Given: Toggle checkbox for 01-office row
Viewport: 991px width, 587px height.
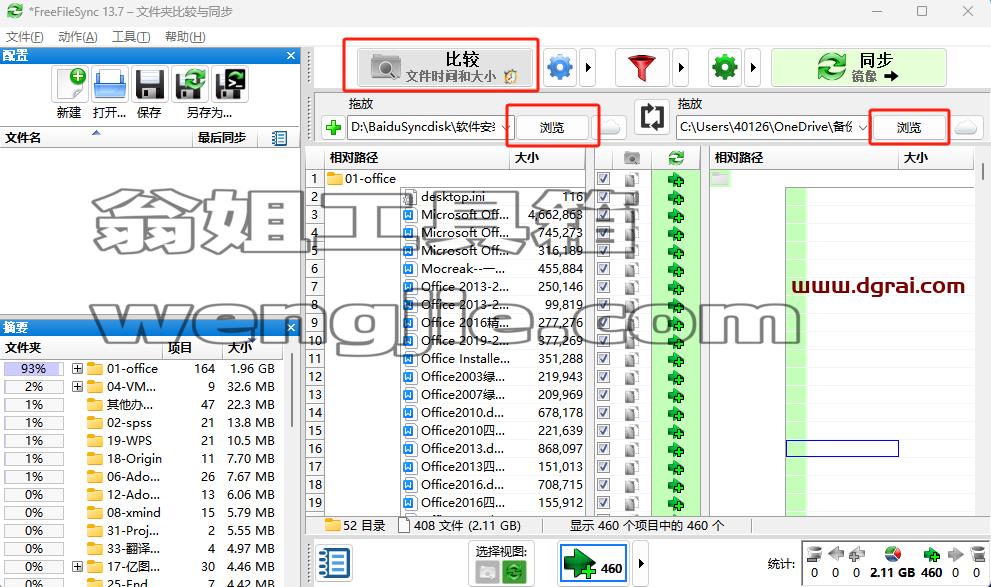Looking at the screenshot, I should tap(604, 179).
